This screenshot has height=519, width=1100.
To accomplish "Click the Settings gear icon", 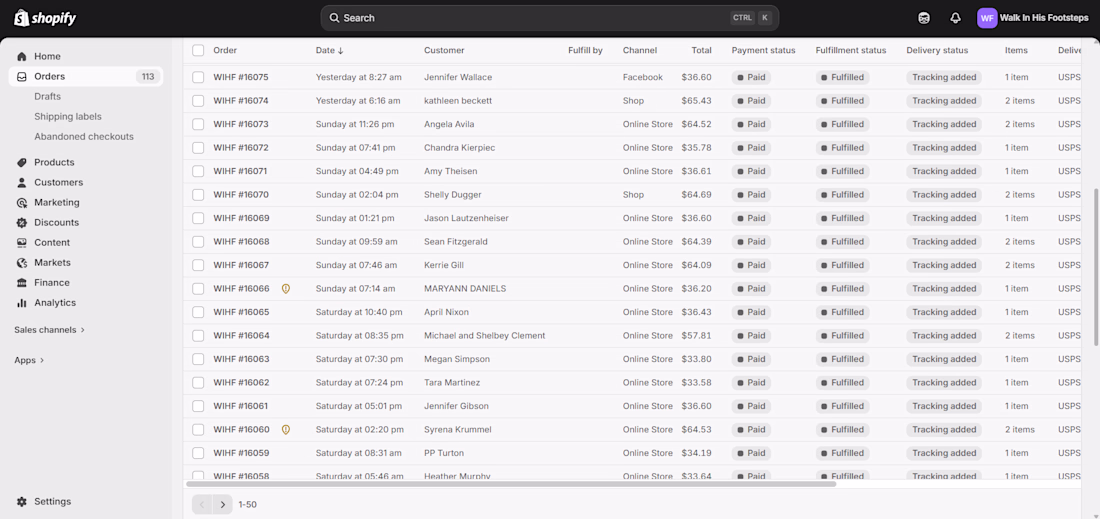I will [22, 501].
